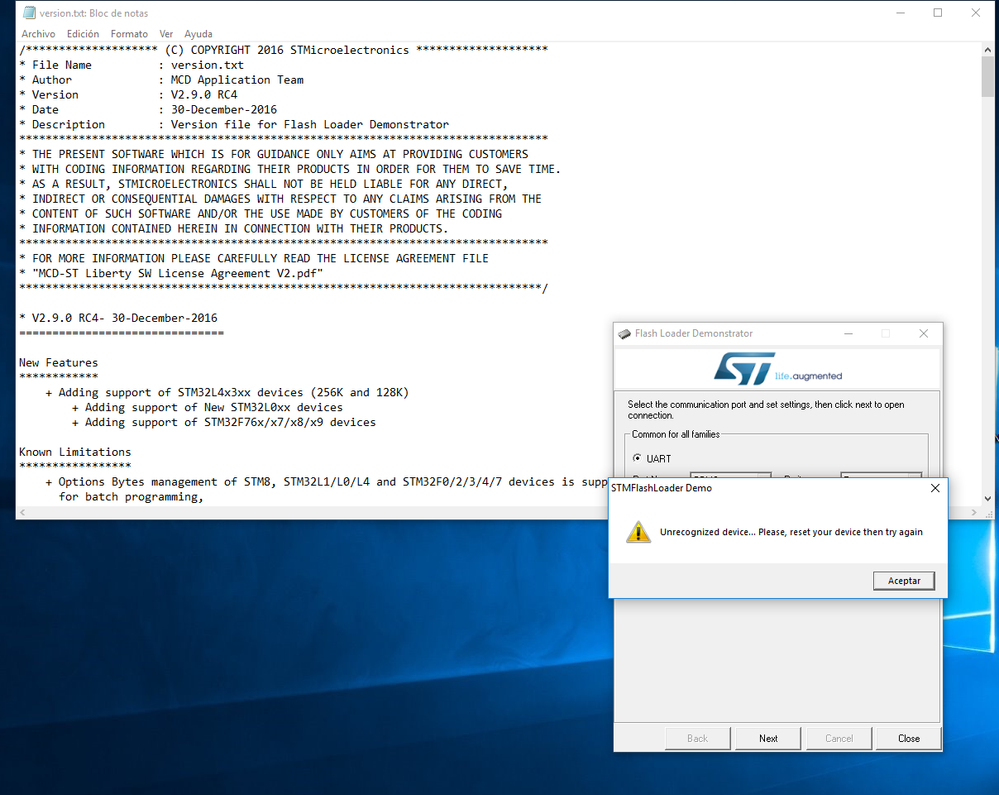Minimize the version.txt Notepad window
Screen dimensions: 999x795
point(900,13)
